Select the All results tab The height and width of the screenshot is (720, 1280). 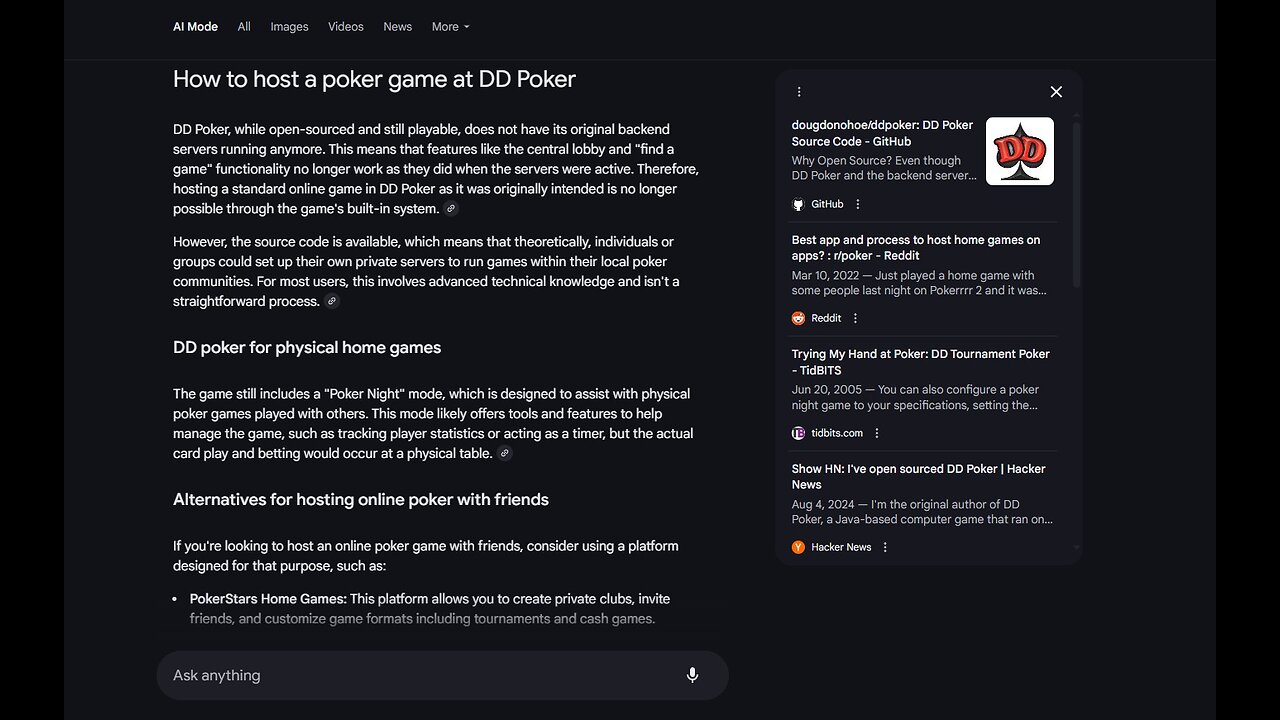pyautogui.click(x=244, y=27)
